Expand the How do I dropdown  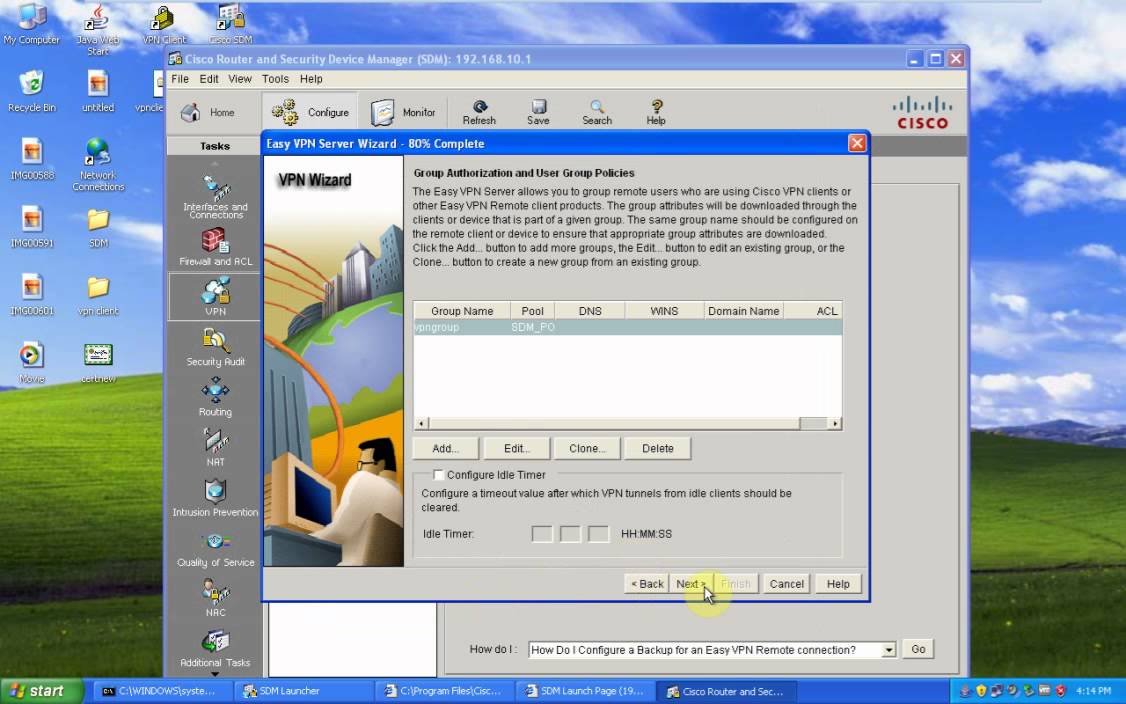pos(888,650)
